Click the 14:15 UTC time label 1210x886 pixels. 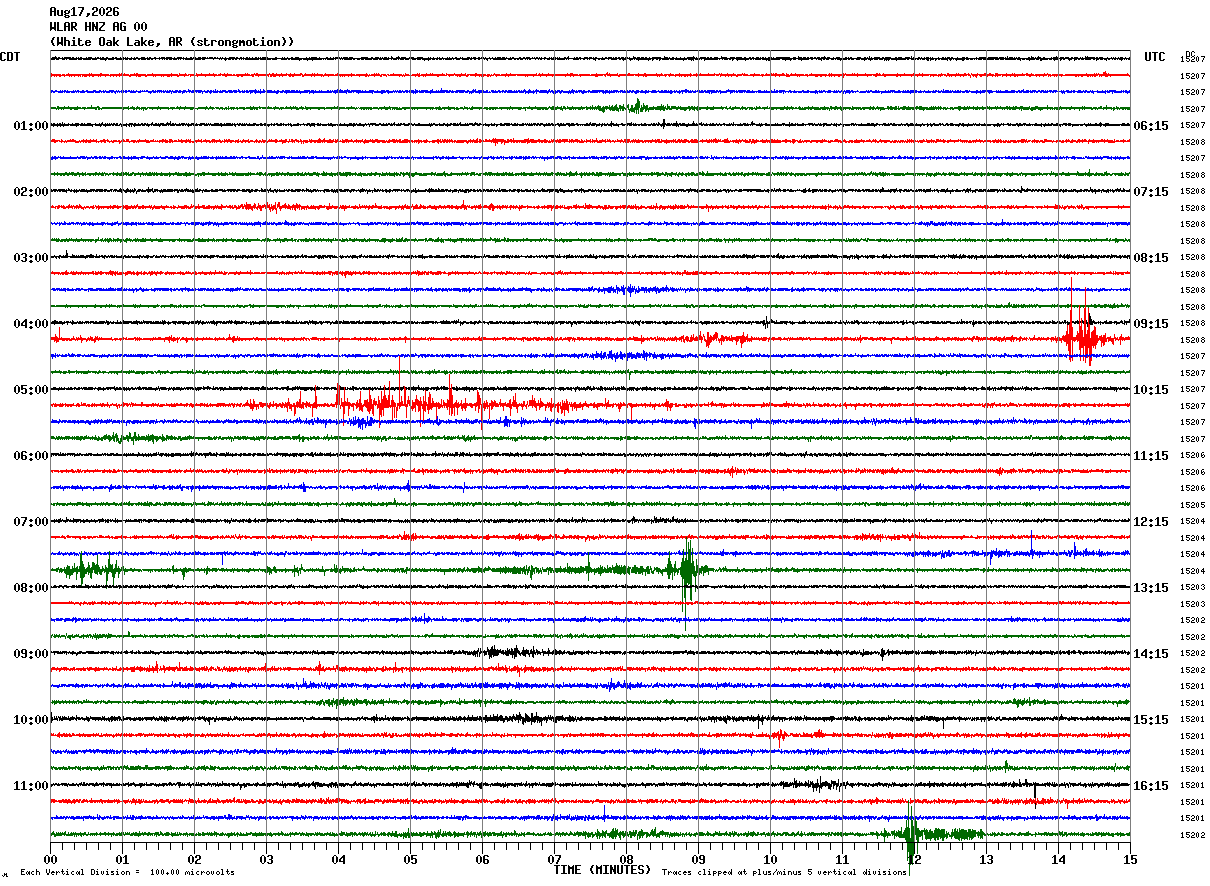pyautogui.click(x=1151, y=654)
